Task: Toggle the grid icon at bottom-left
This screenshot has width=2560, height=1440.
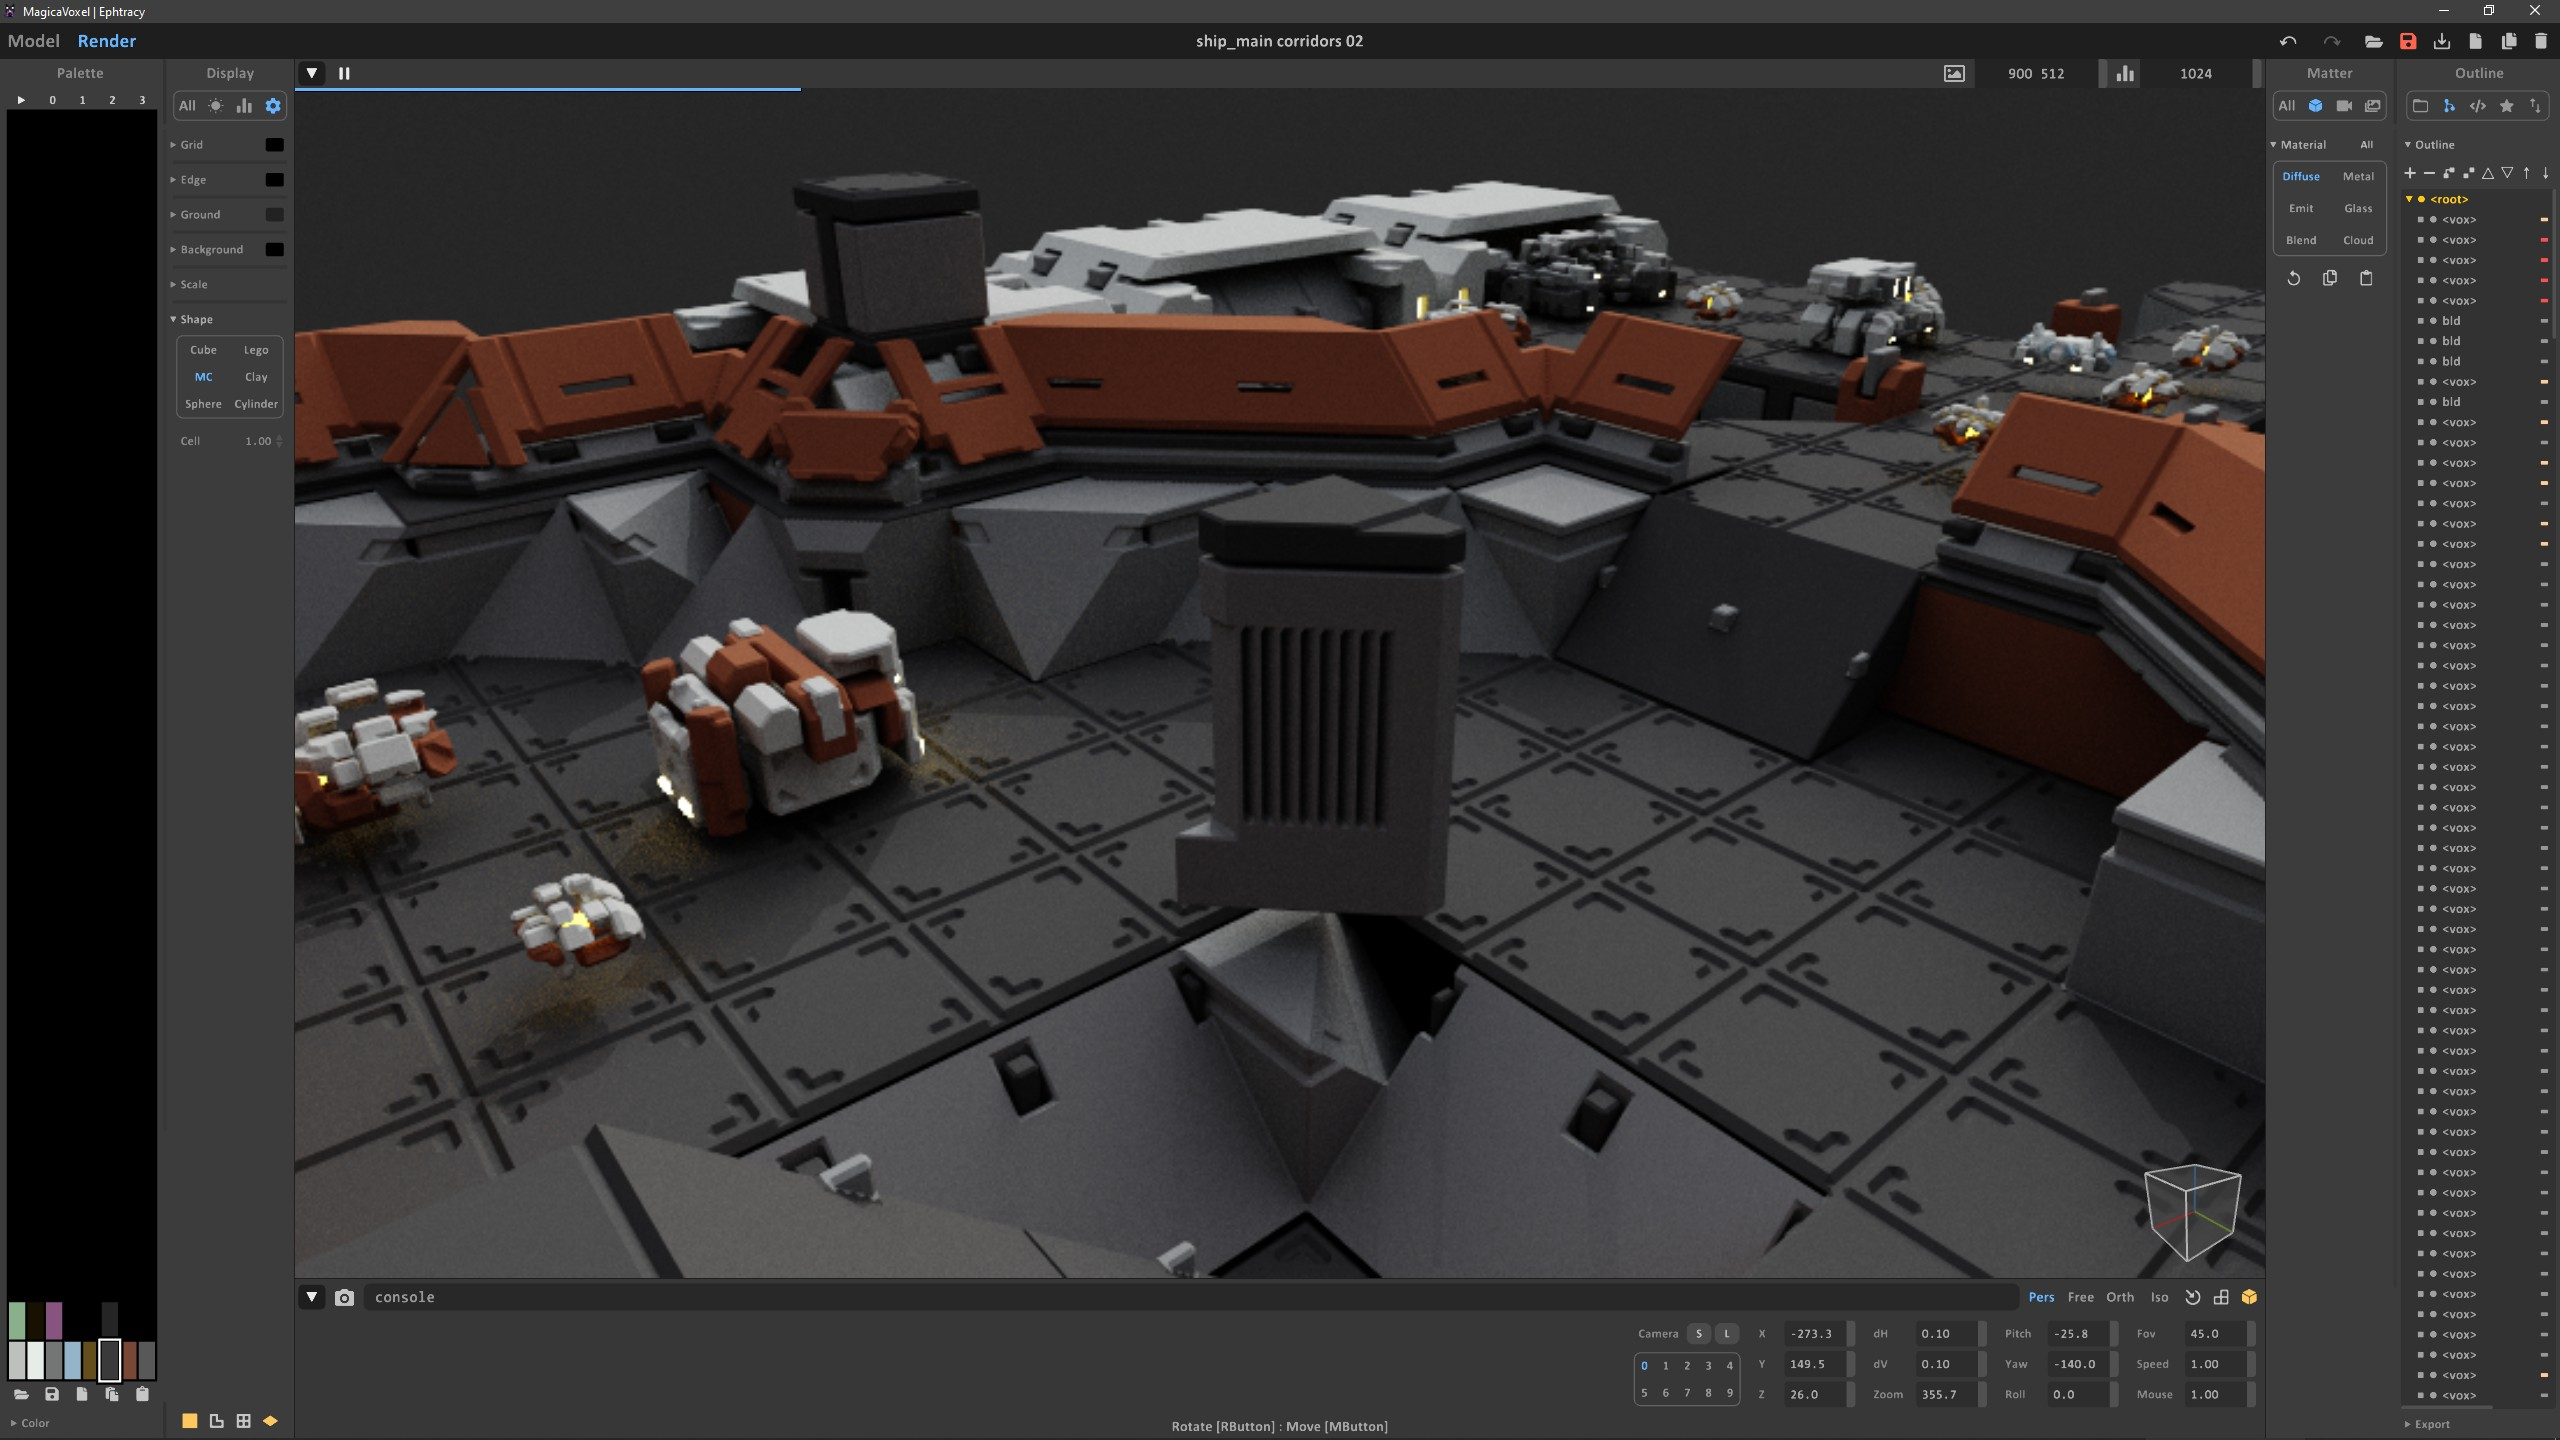Action: tap(243, 1421)
